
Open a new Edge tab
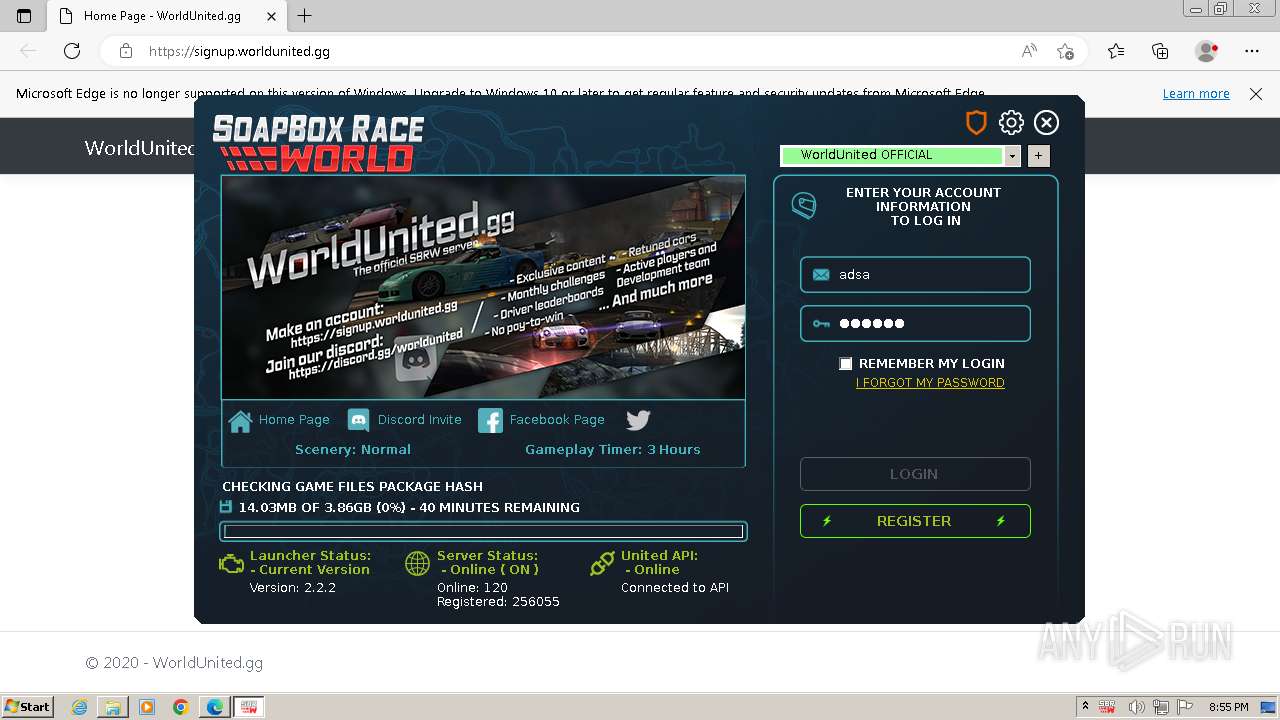click(x=305, y=16)
